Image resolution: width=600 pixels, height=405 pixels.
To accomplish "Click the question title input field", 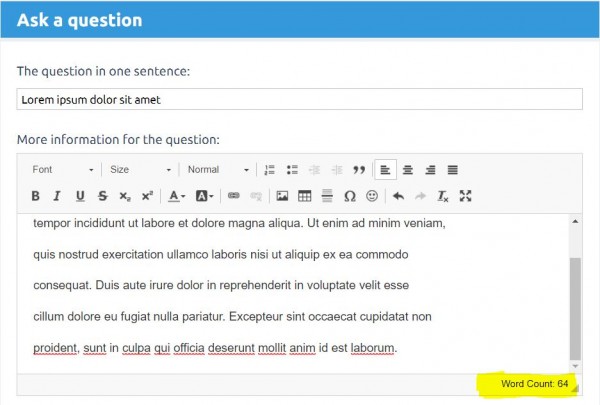I will coord(299,100).
